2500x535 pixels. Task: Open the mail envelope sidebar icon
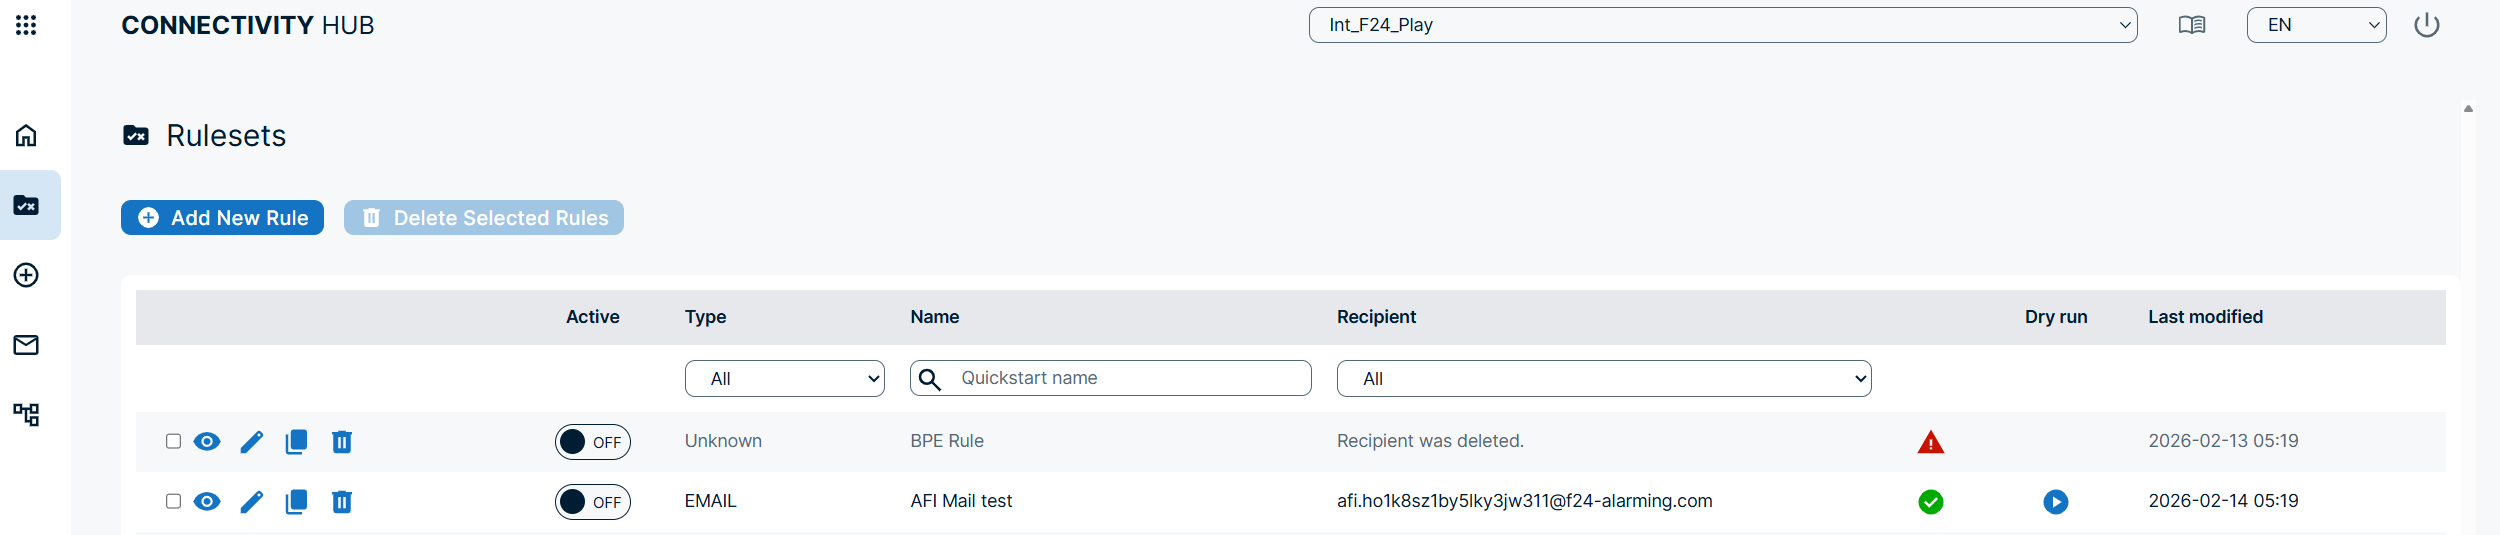pyautogui.click(x=26, y=345)
